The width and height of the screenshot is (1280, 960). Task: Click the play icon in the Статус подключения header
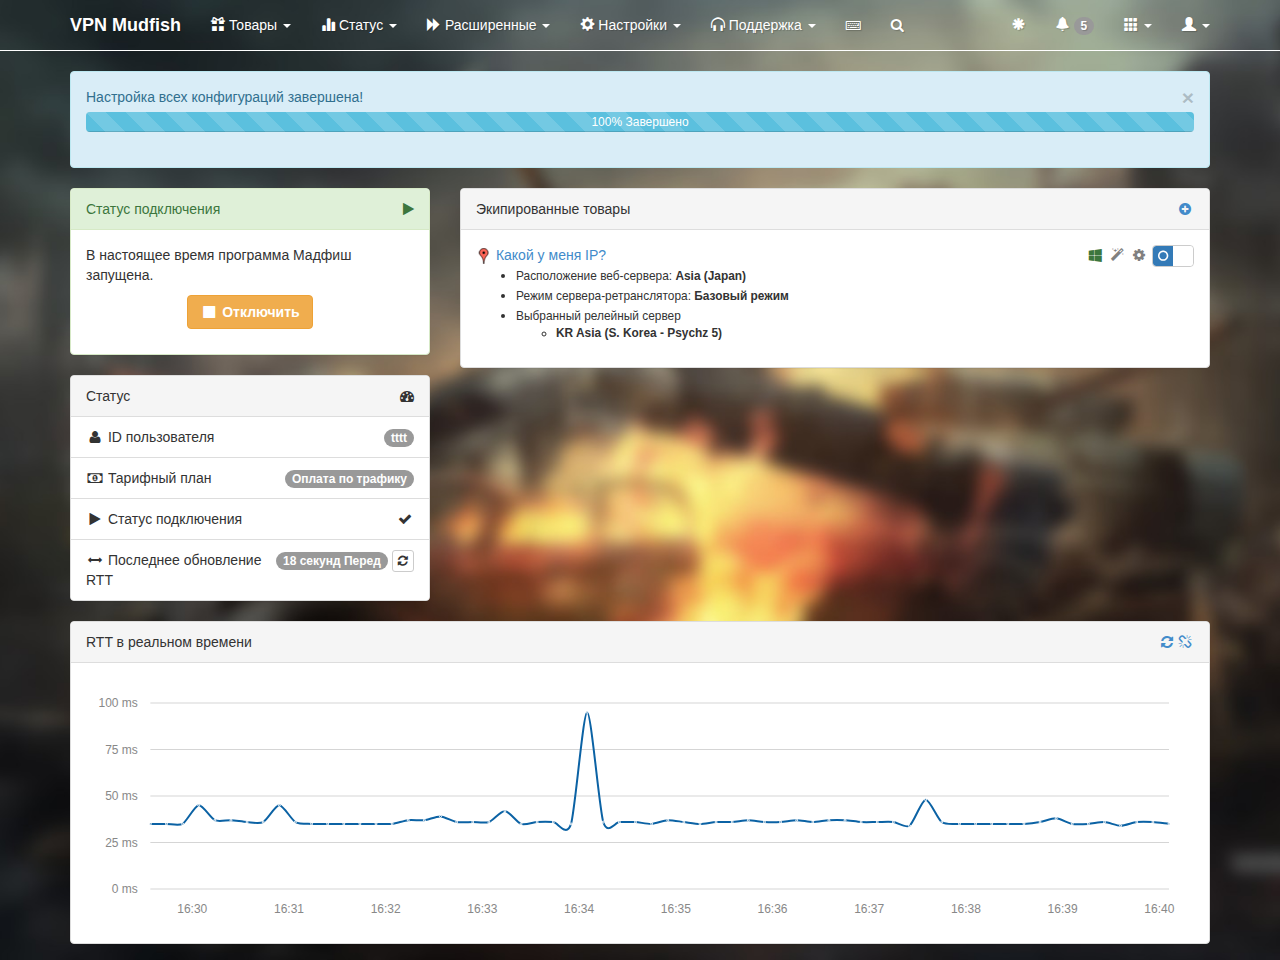click(408, 209)
